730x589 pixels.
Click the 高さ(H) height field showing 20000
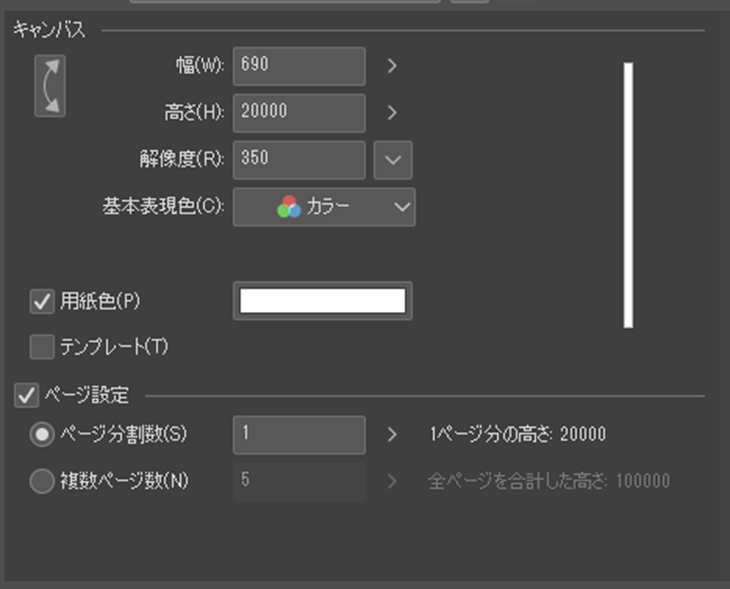(x=299, y=112)
